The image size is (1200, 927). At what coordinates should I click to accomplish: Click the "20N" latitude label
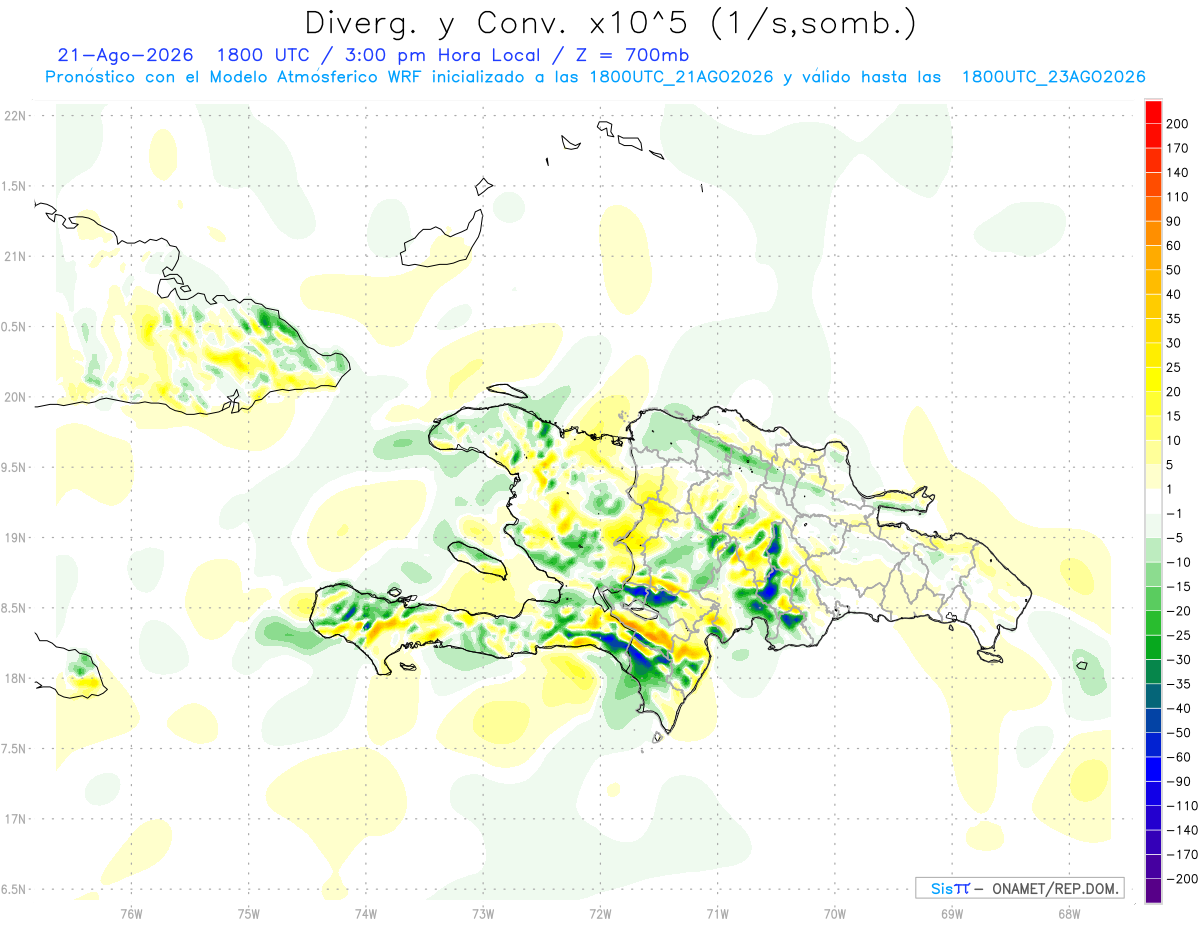coord(14,397)
